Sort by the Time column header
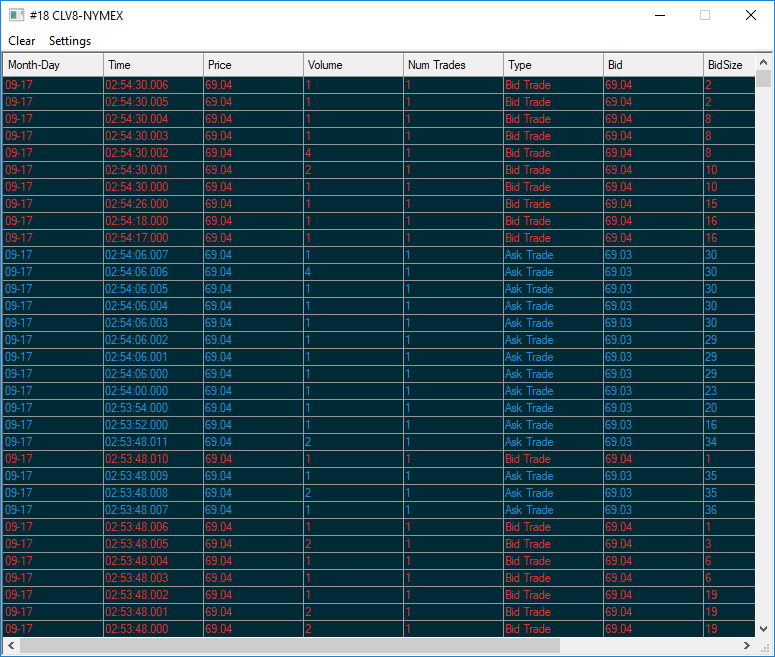Viewport: 775px width, 657px height. click(x=153, y=65)
